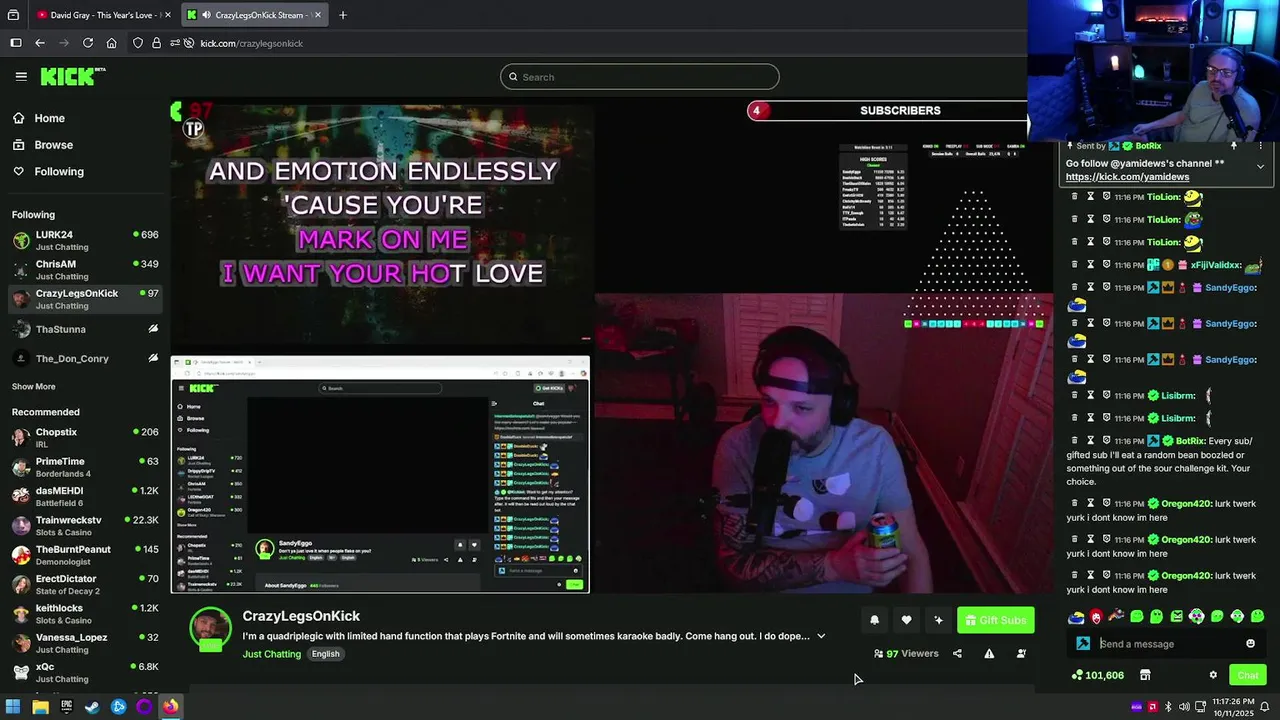1280x720 pixels.
Task: Send message with Chat button
Action: (x=1248, y=675)
